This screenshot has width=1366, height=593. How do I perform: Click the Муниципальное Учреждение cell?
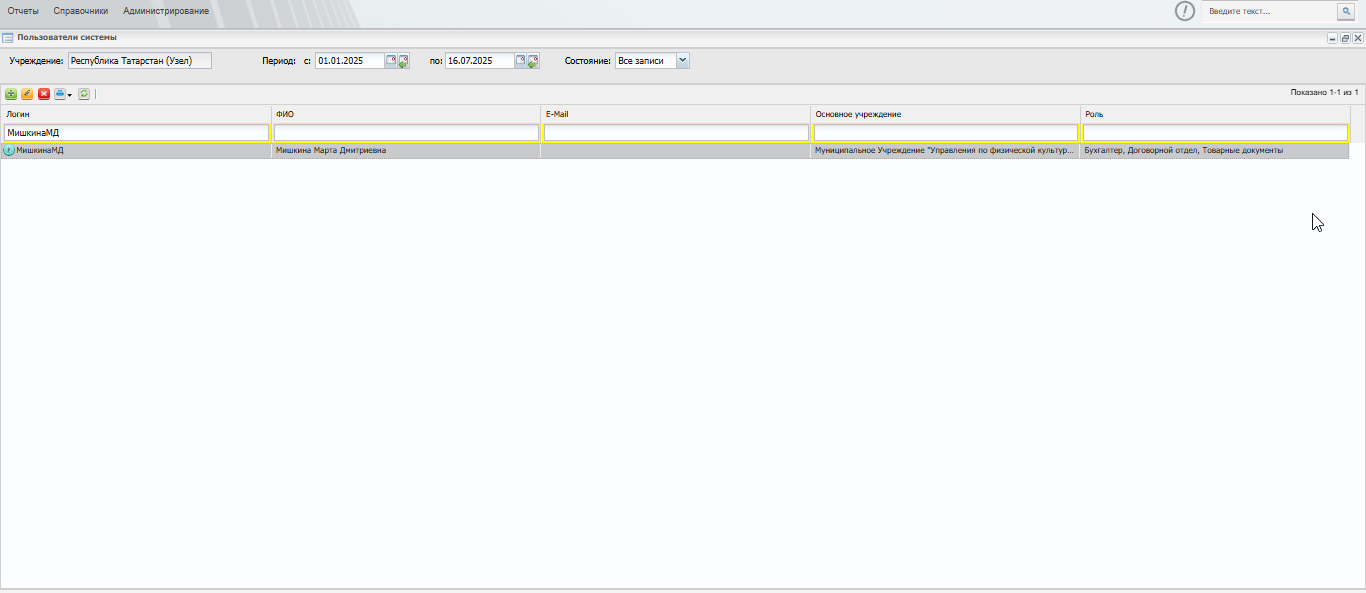(946, 151)
